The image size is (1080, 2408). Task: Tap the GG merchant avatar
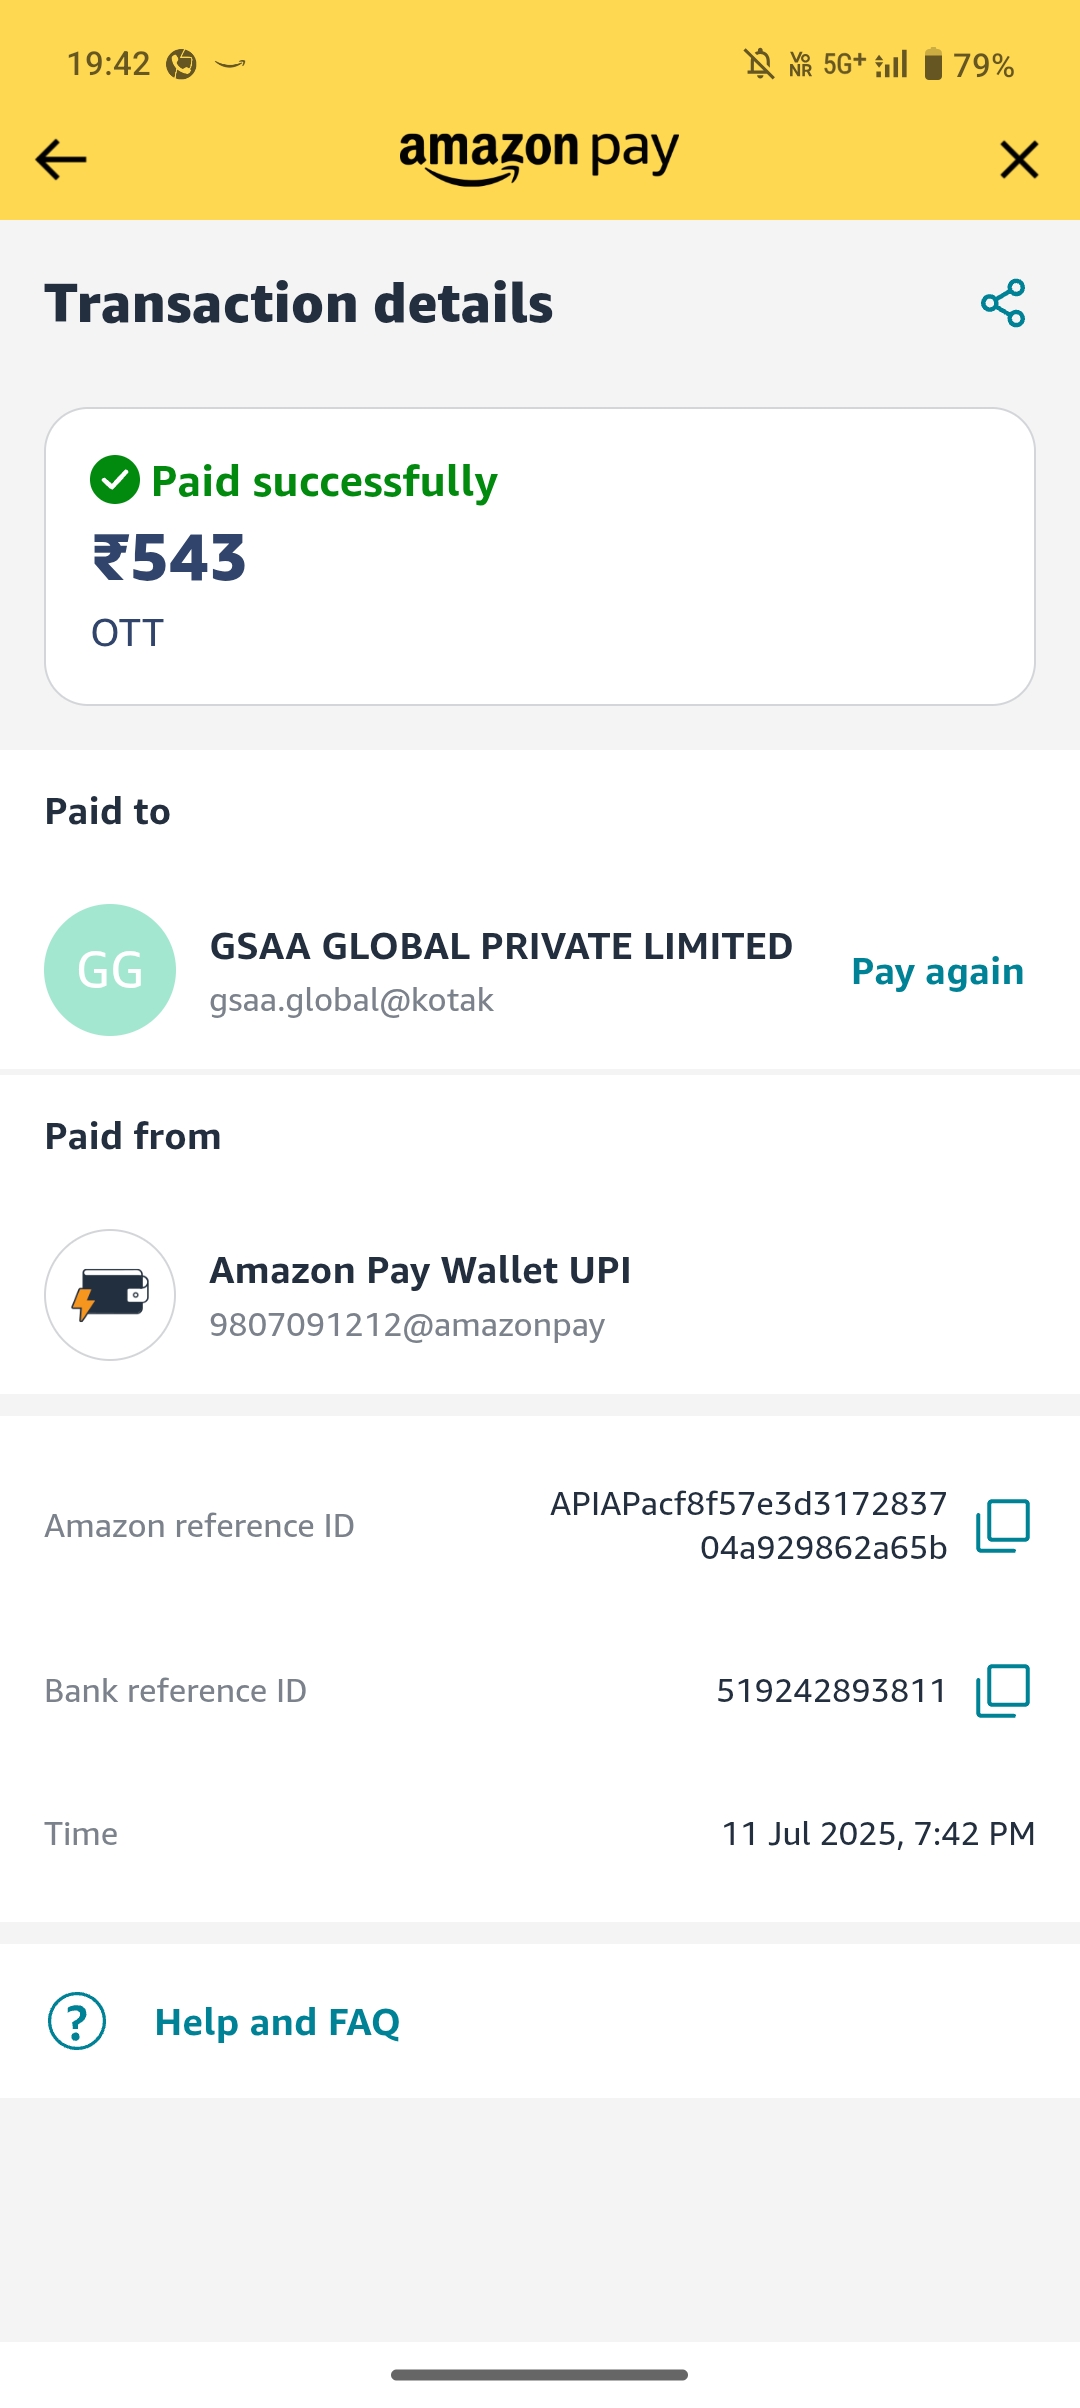[110, 970]
